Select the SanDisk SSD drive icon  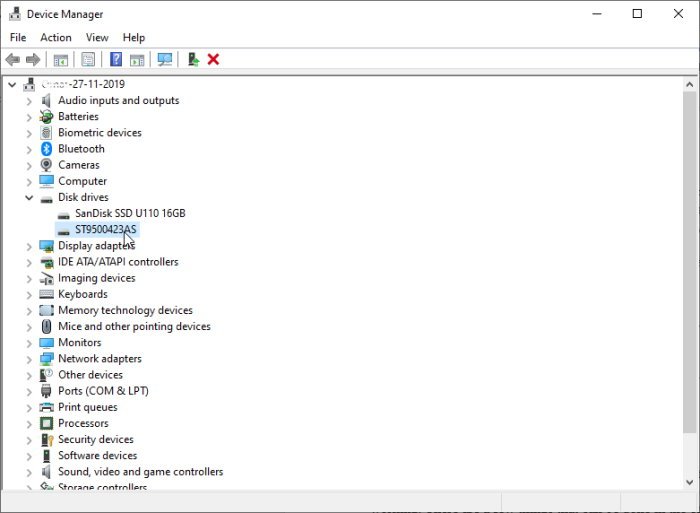(64, 216)
